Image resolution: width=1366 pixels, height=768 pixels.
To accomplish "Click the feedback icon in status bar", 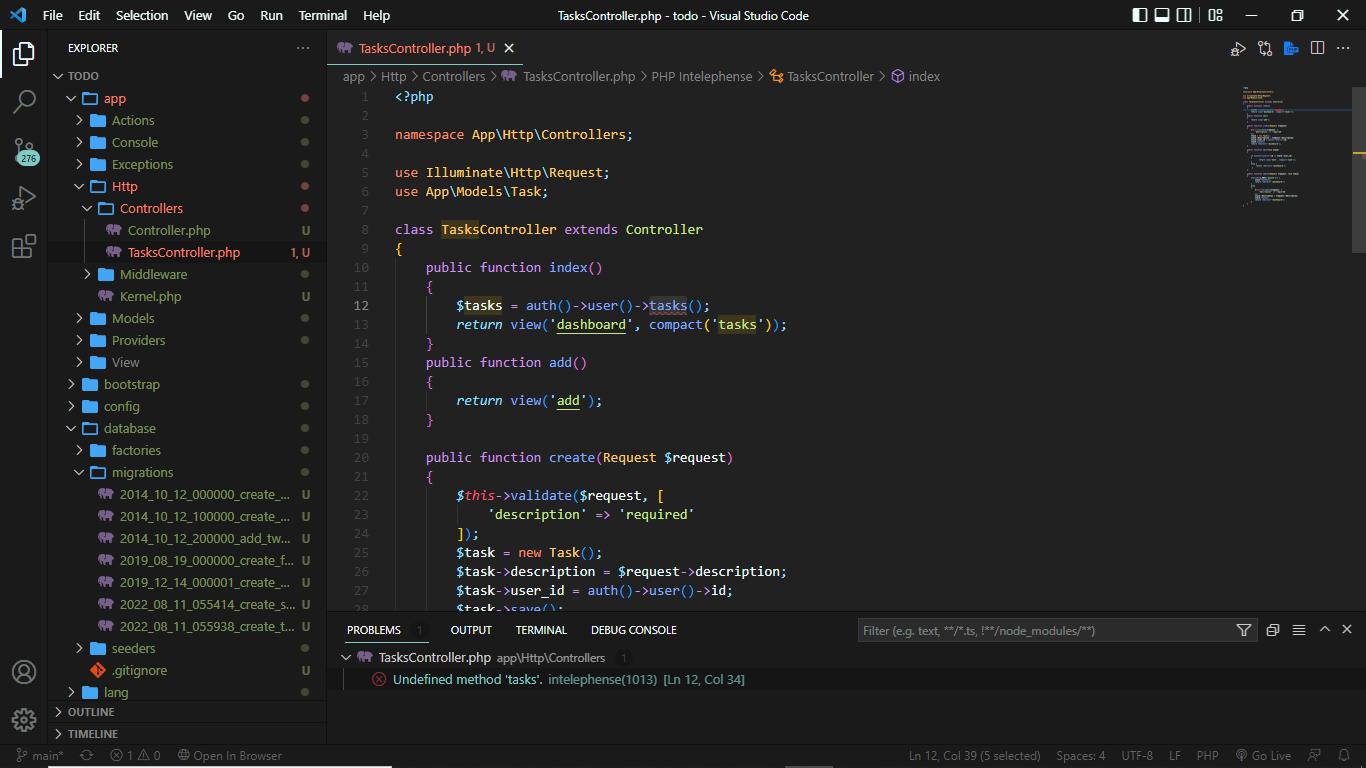I will pos(1315,756).
